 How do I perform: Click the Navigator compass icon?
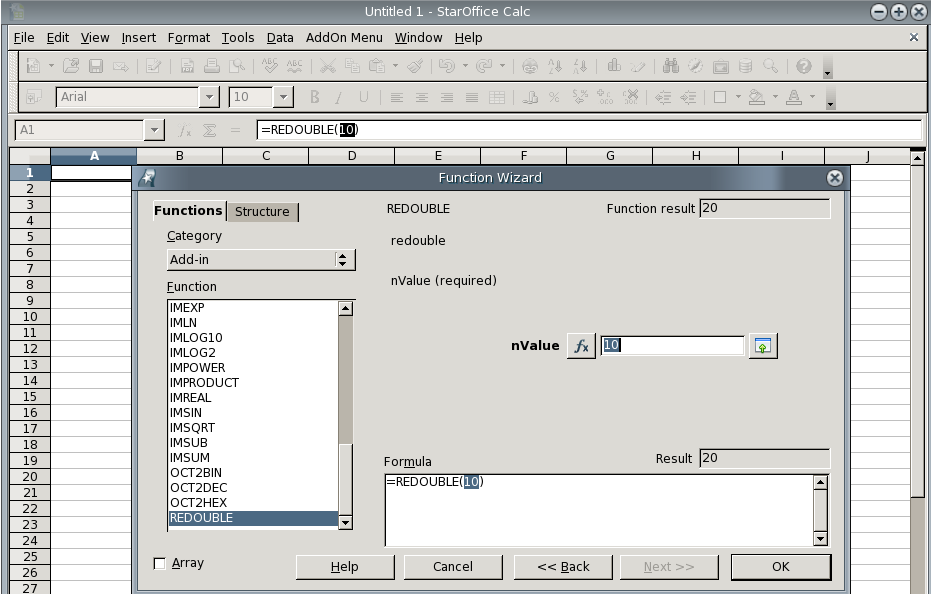tap(695, 66)
